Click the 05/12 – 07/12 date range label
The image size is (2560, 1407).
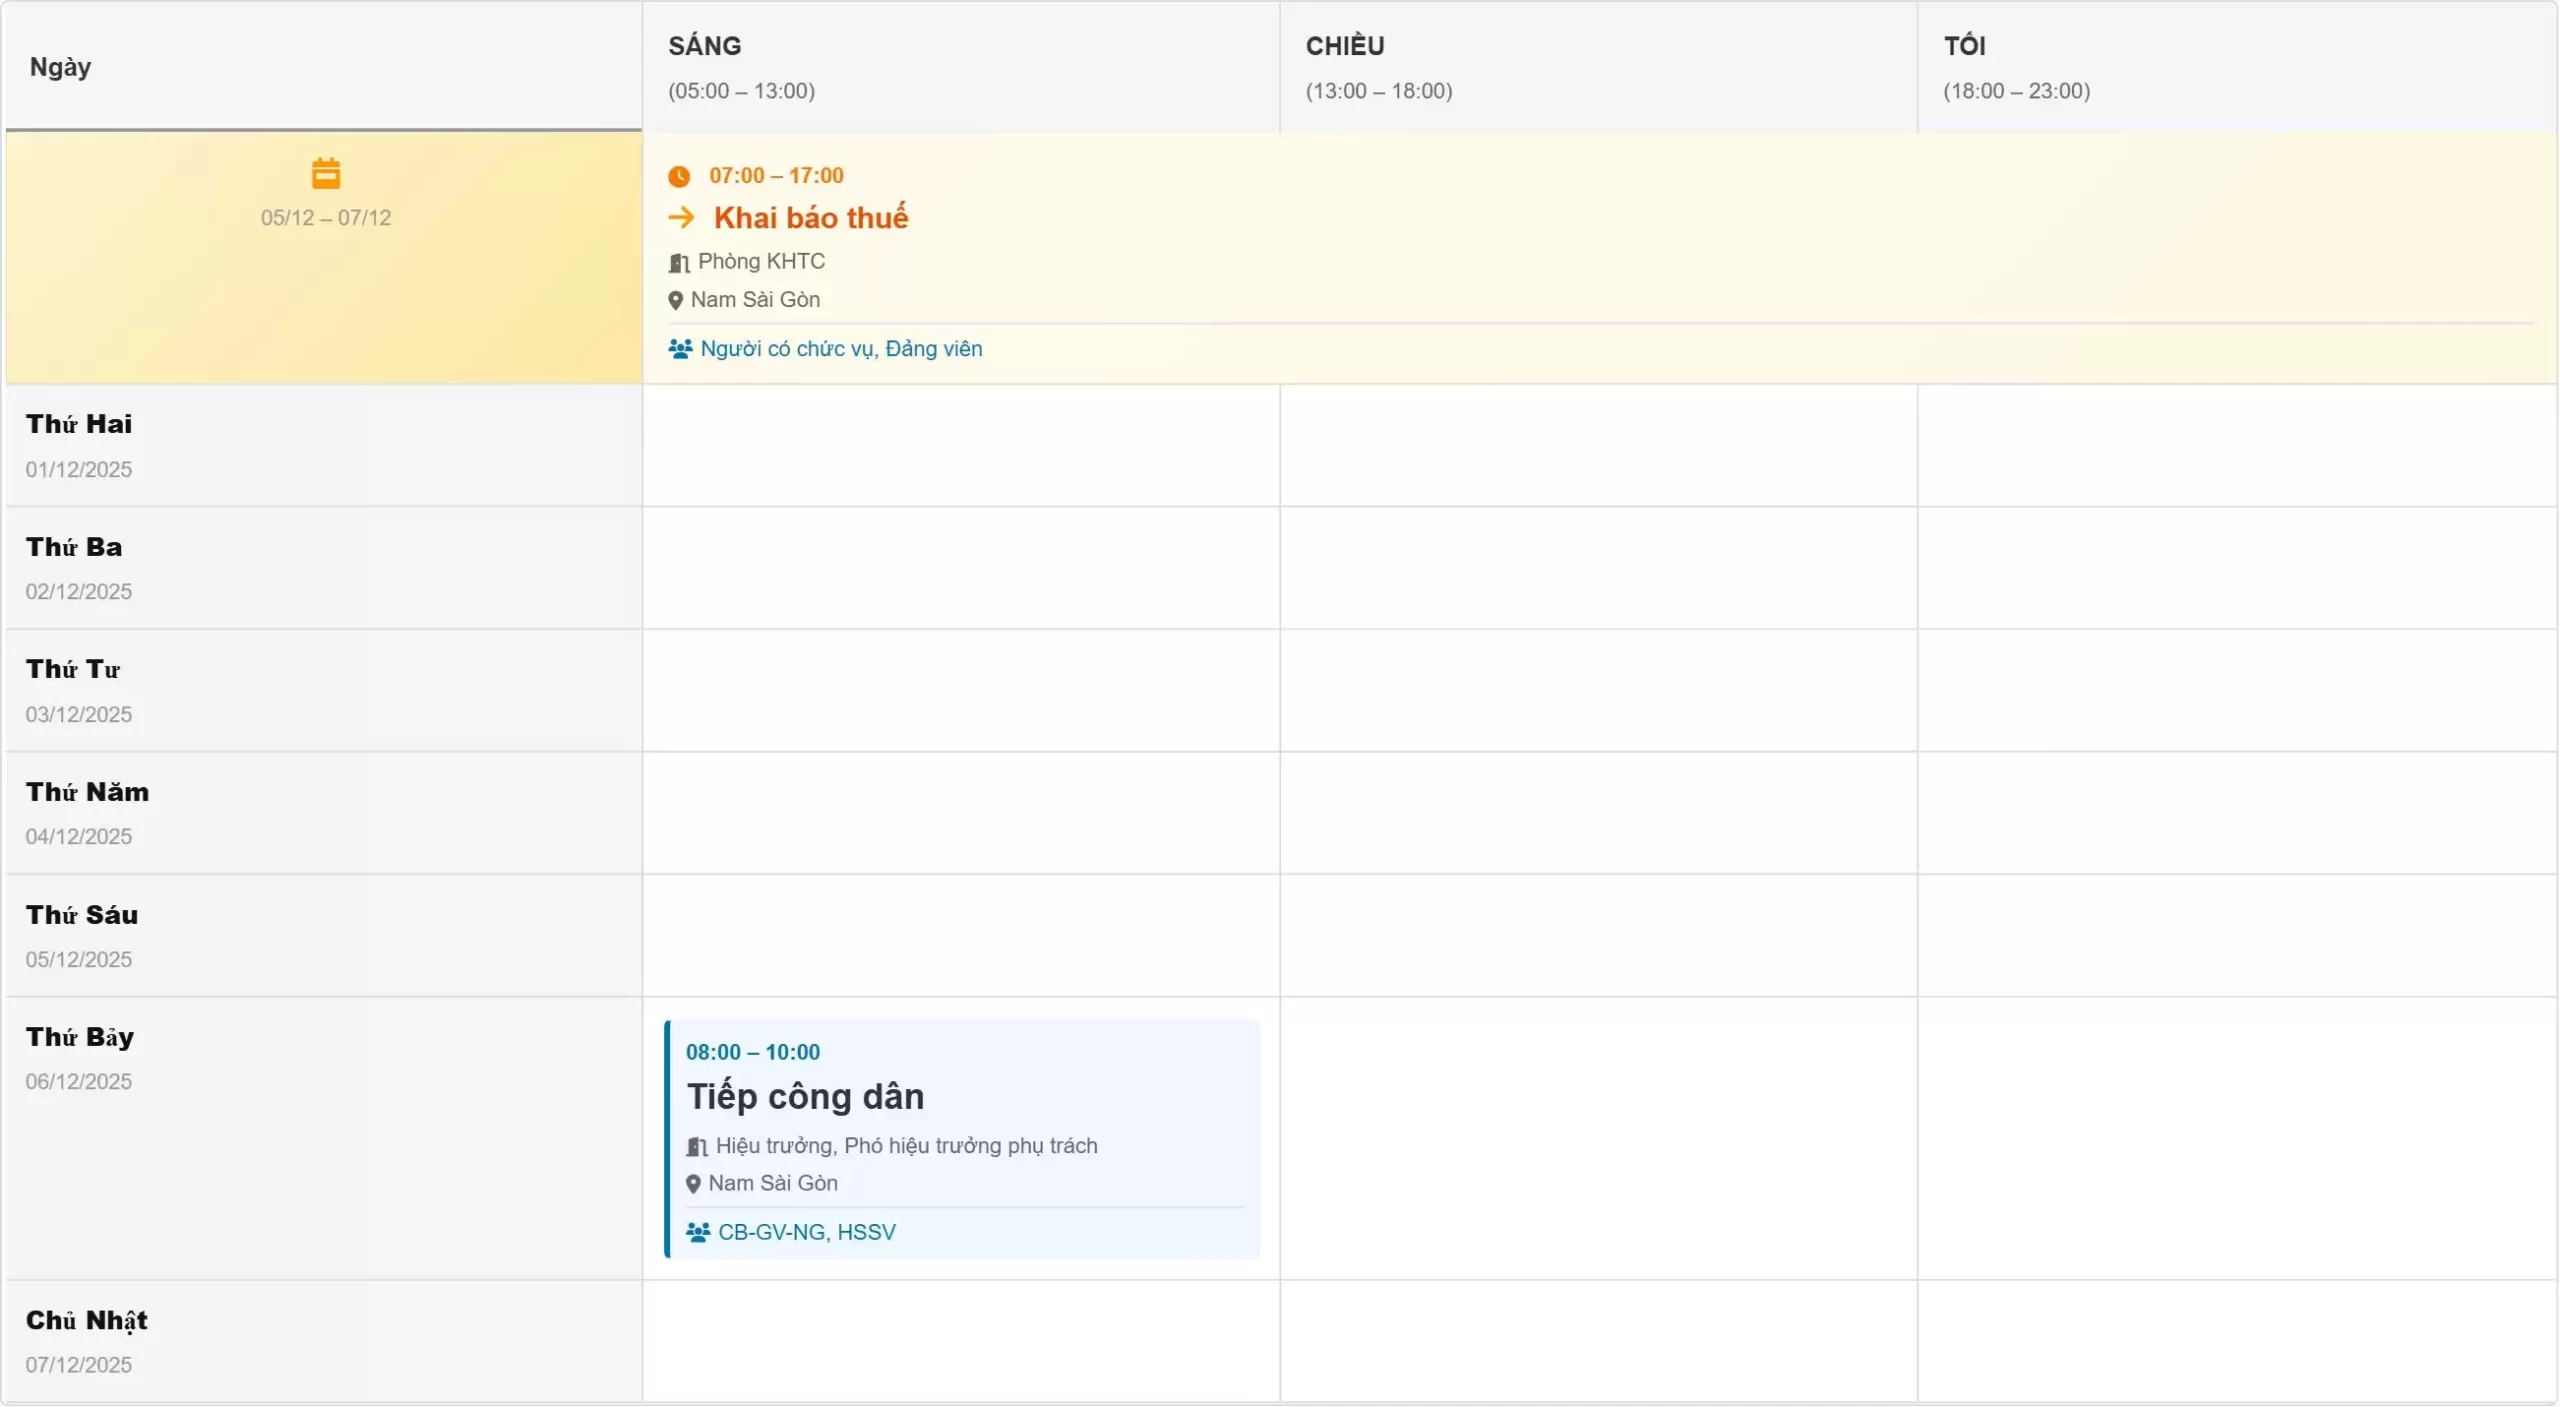click(325, 217)
